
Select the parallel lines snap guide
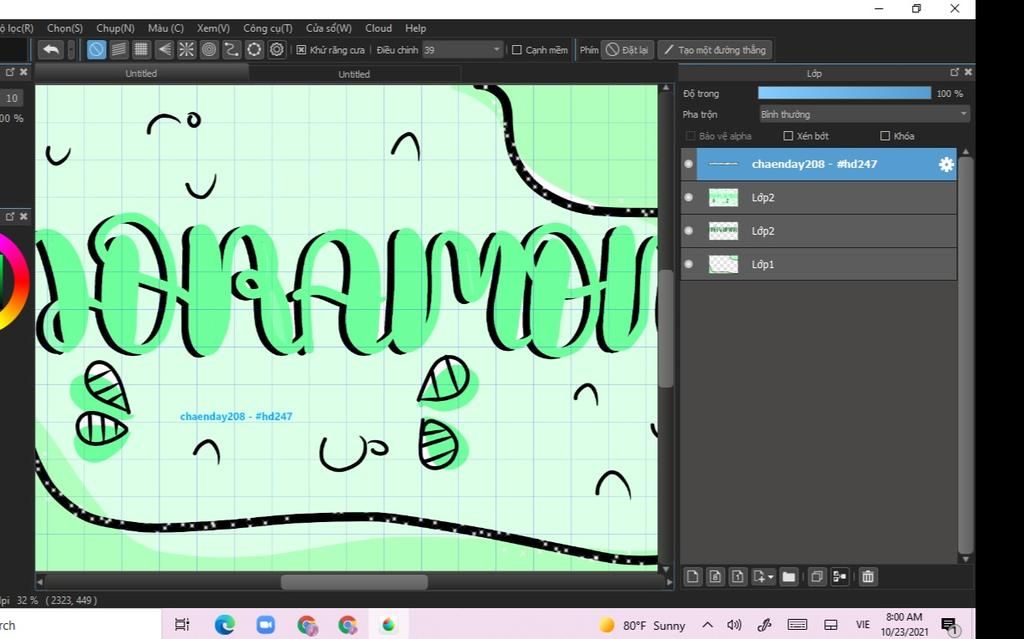coord(119,50)
